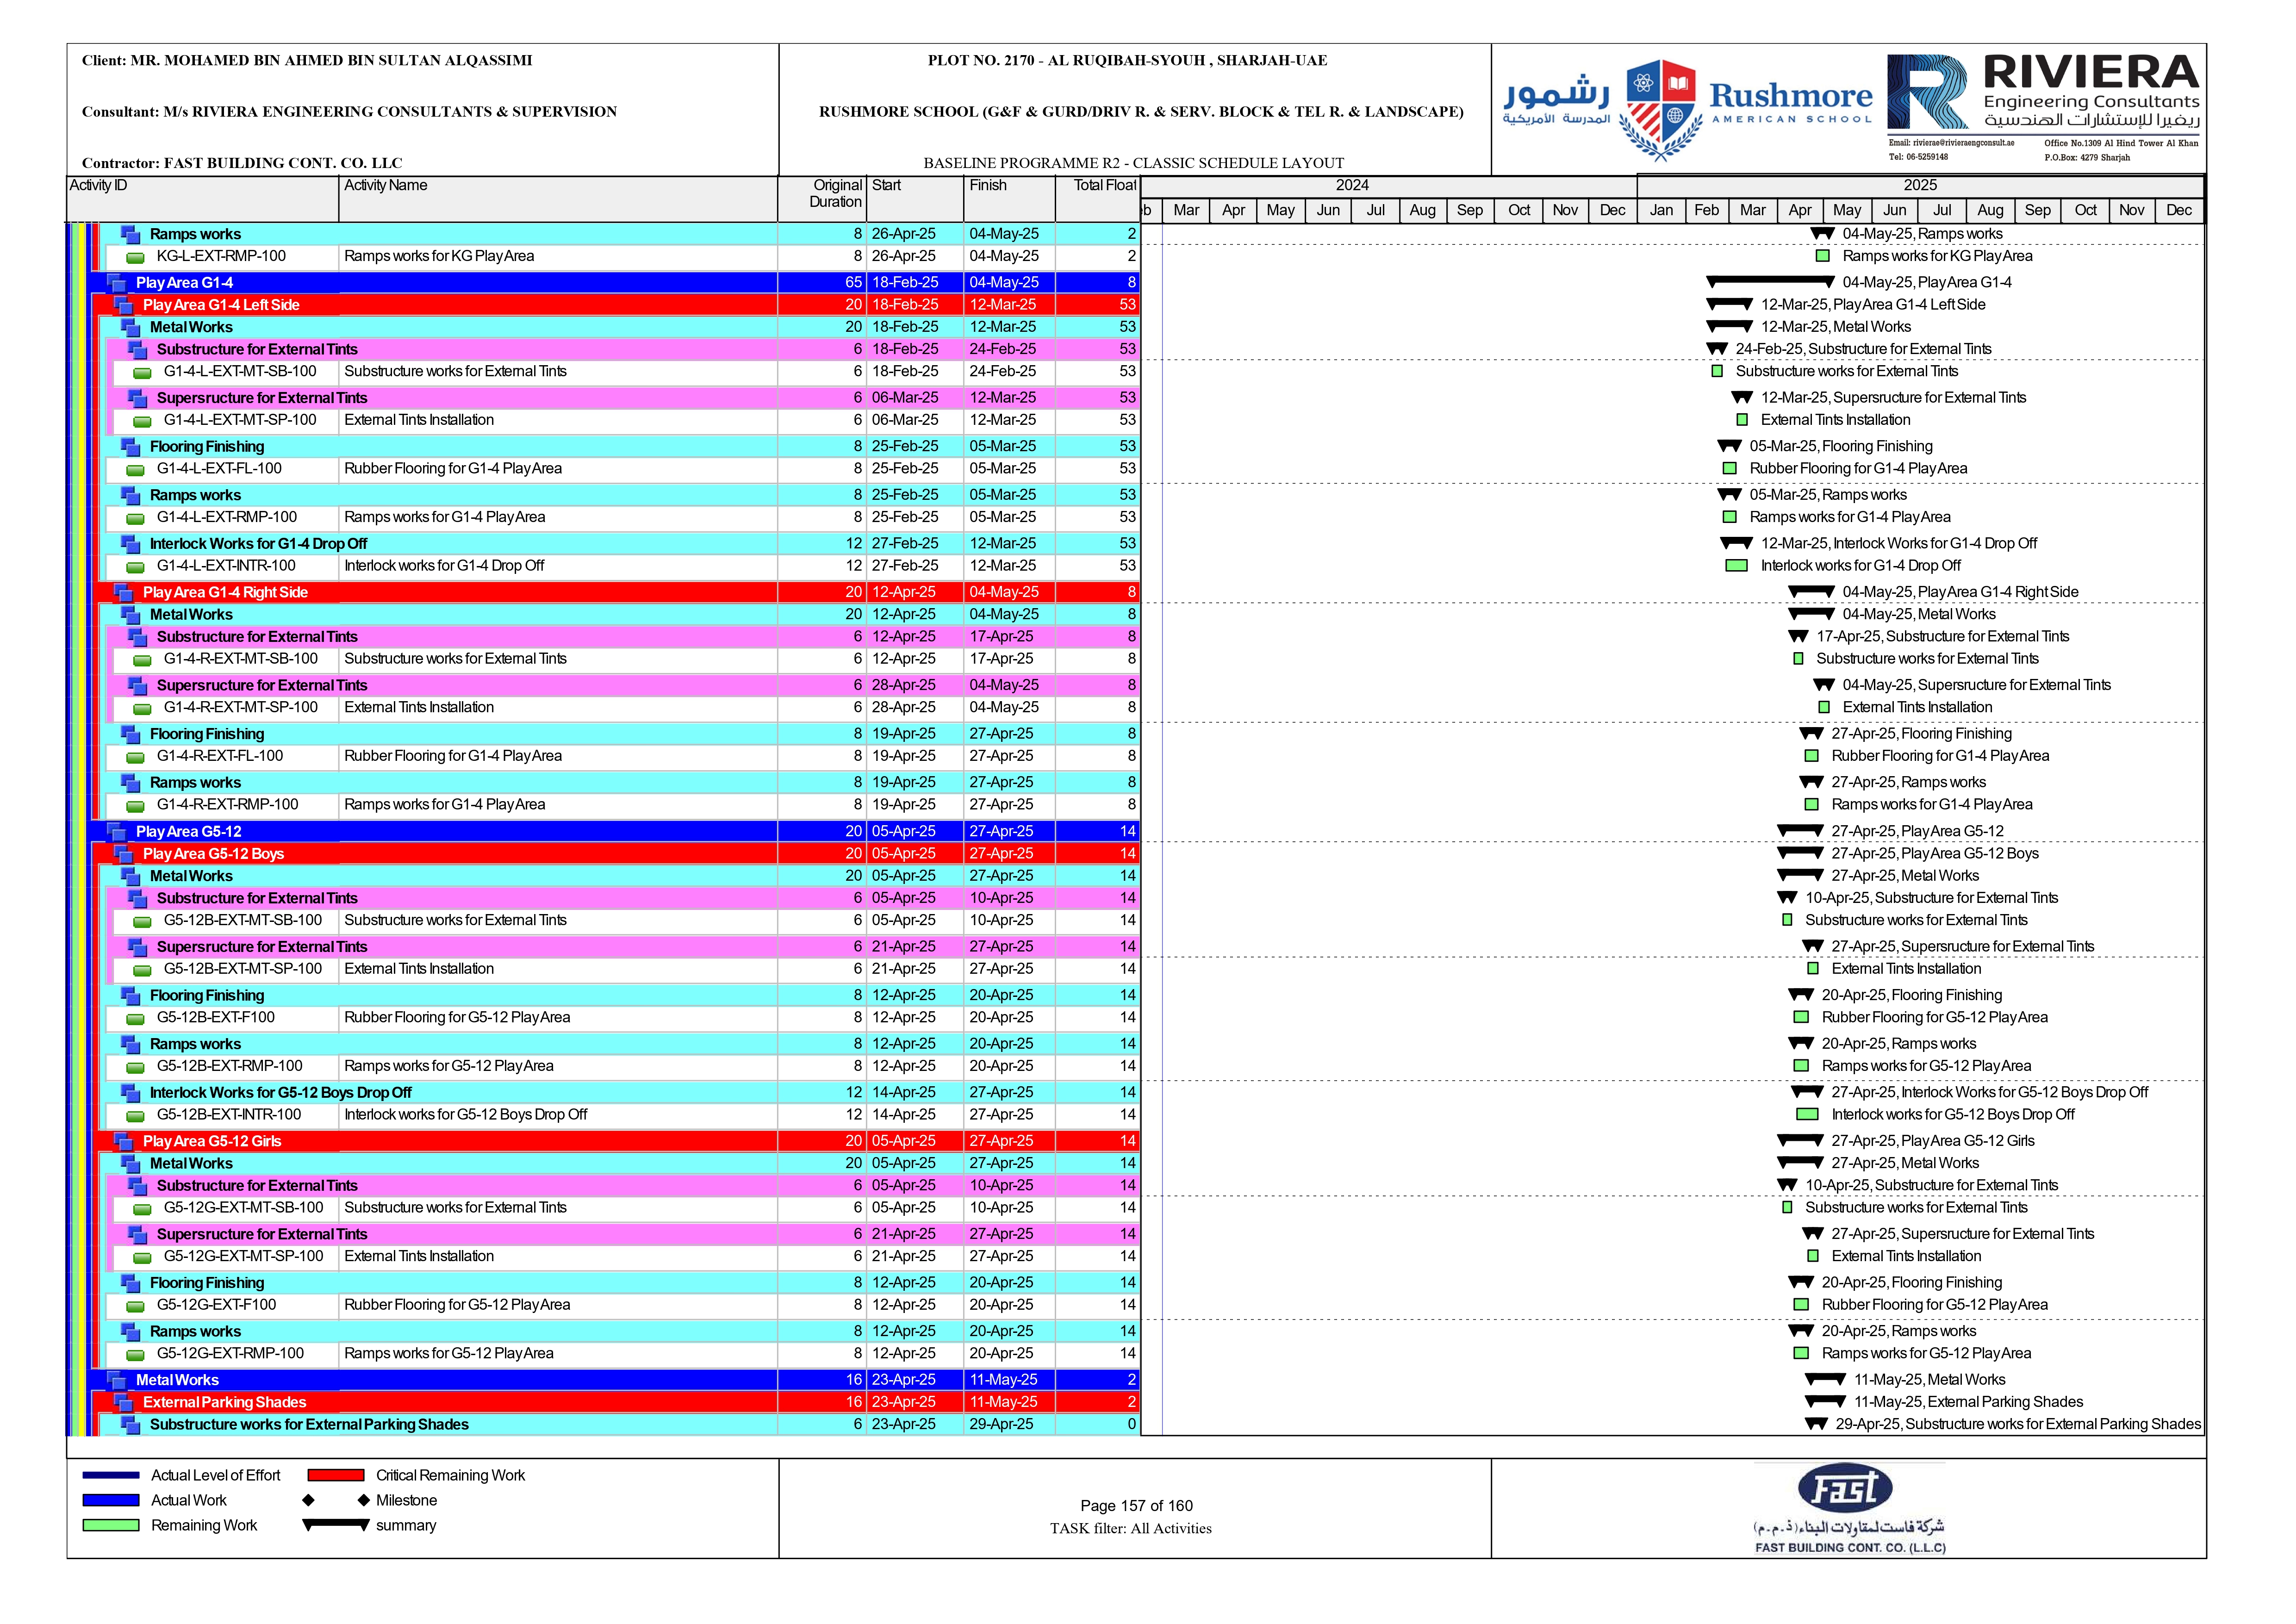Click total float value 53 in G1-4-L-EXT-INTR-100 row

click(1127, 566)
